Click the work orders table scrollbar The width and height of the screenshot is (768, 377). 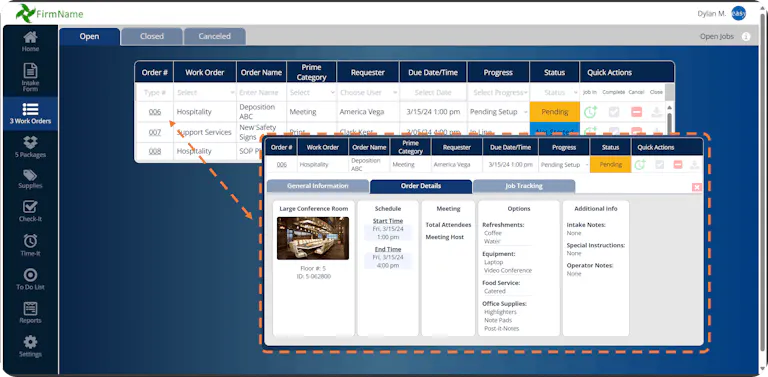pyautogui.click(x=670, y=118)
